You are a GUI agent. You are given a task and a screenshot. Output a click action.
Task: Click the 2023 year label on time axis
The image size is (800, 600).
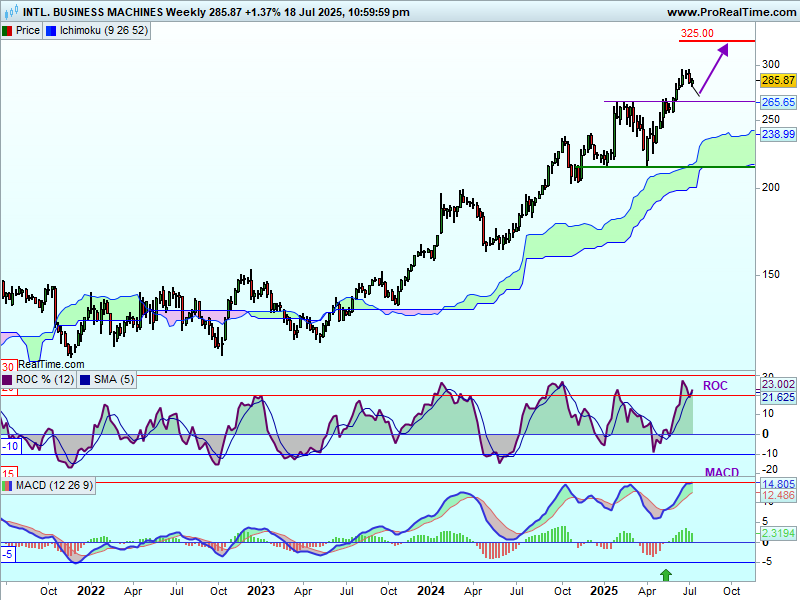click(261, 591)
